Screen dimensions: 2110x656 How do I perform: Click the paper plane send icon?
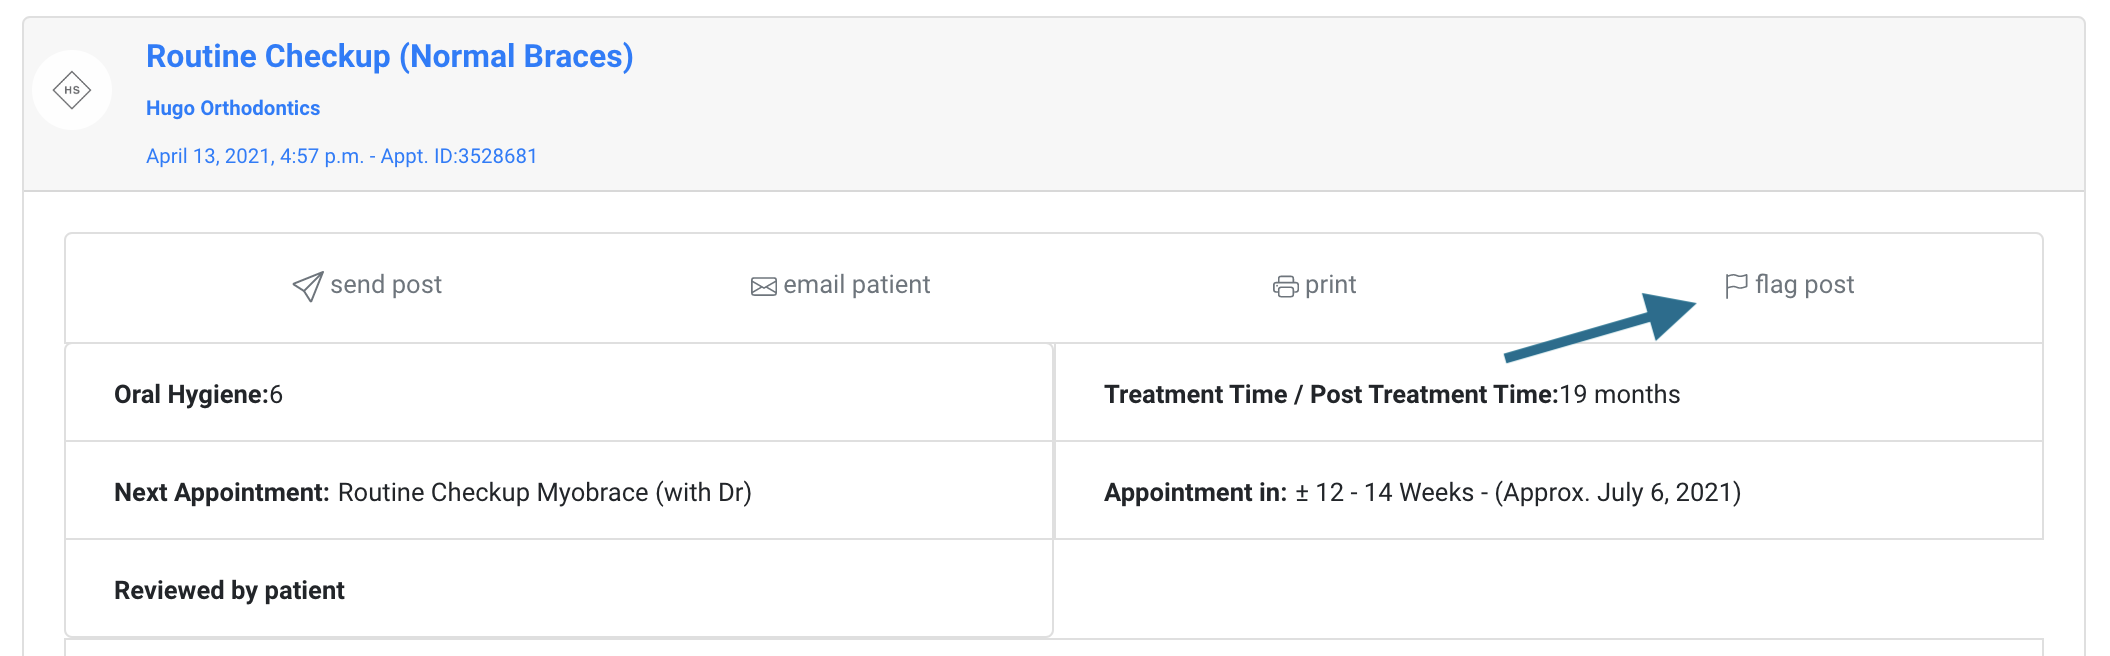(x=307, y=286)
